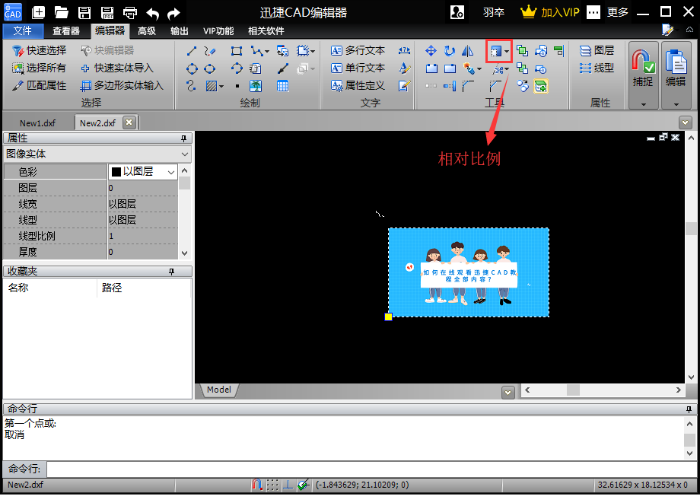Switch to the New1.dxf document tab
The image size is (700, 495).
click(x=38, y=123)
